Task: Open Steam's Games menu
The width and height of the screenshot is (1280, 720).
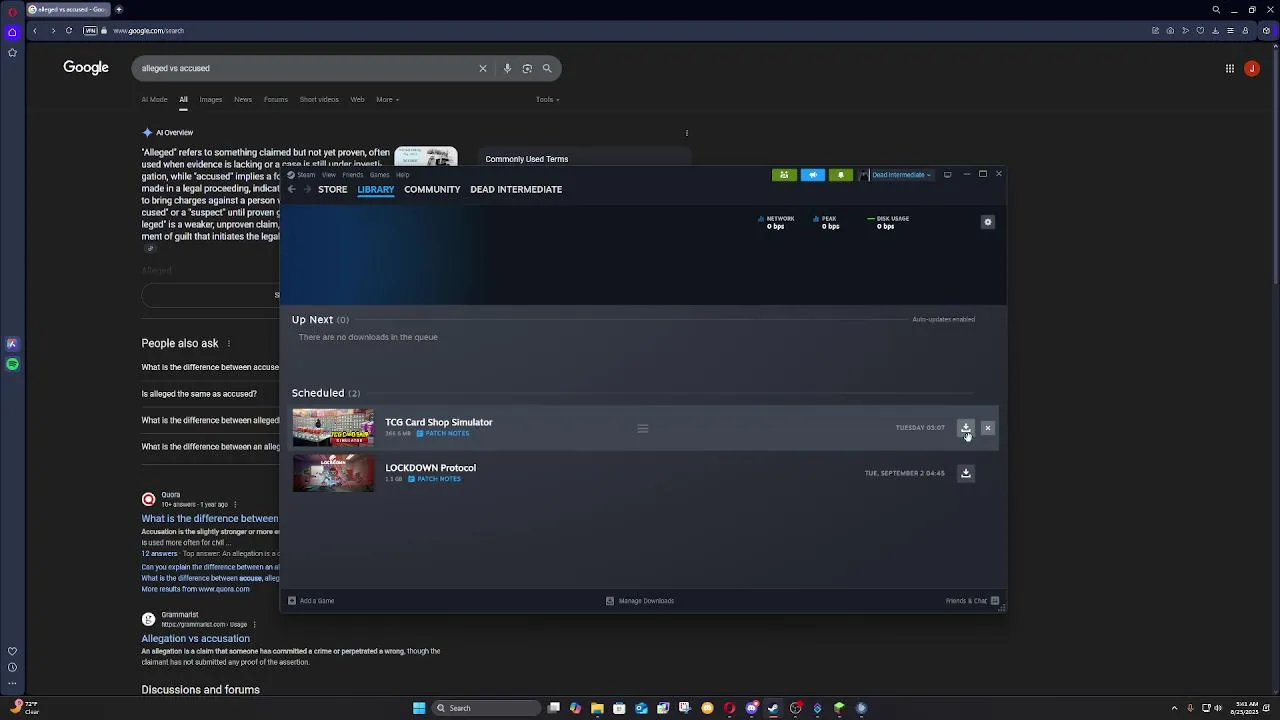Action: (x=379, y=175)
